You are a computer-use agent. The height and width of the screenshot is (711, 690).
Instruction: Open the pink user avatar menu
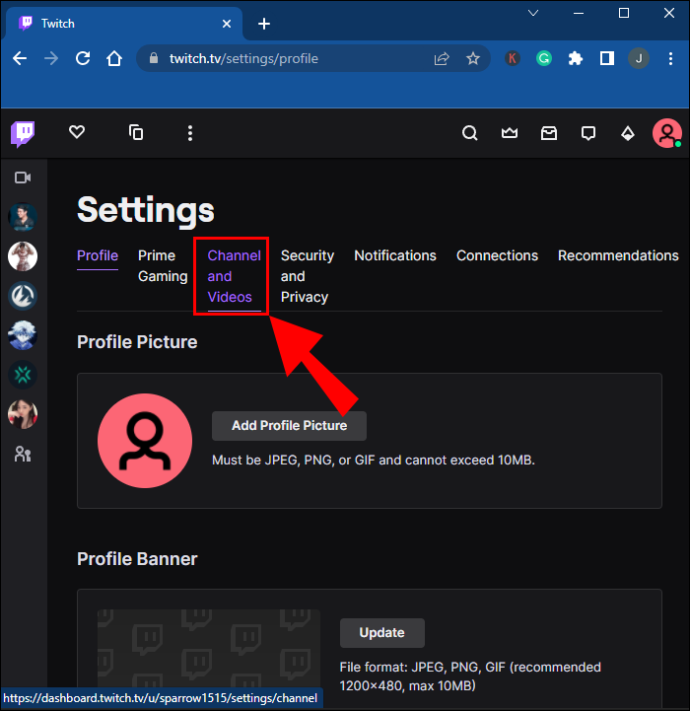point(667,133)
